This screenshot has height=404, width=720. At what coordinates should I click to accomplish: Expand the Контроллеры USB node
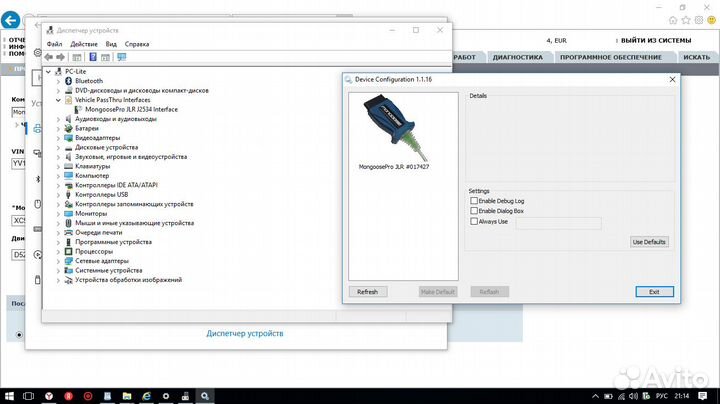(58, 194)
